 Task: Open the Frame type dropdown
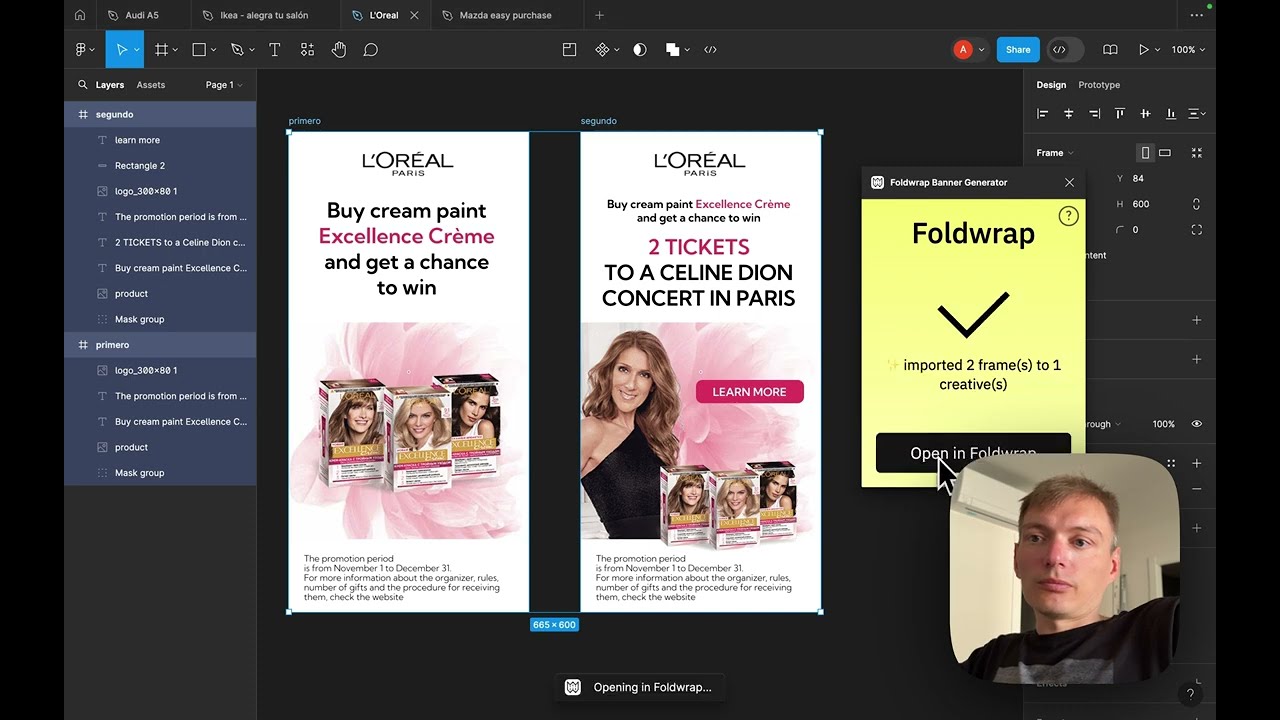pos(1055,153)
